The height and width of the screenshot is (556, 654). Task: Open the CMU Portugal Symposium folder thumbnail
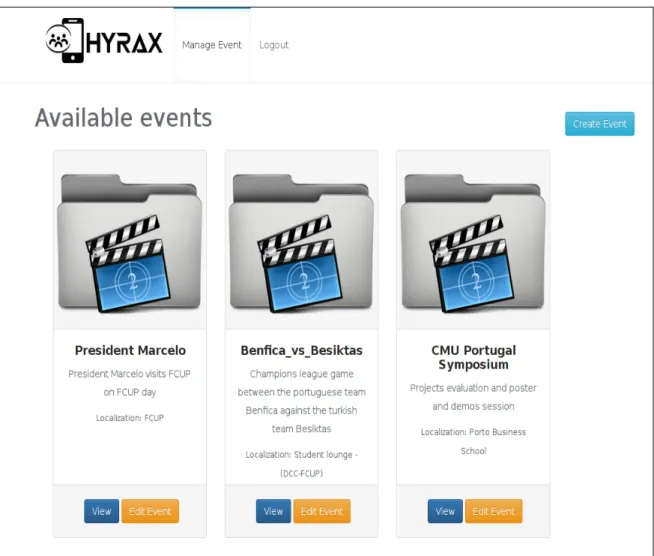coord(473,243)
